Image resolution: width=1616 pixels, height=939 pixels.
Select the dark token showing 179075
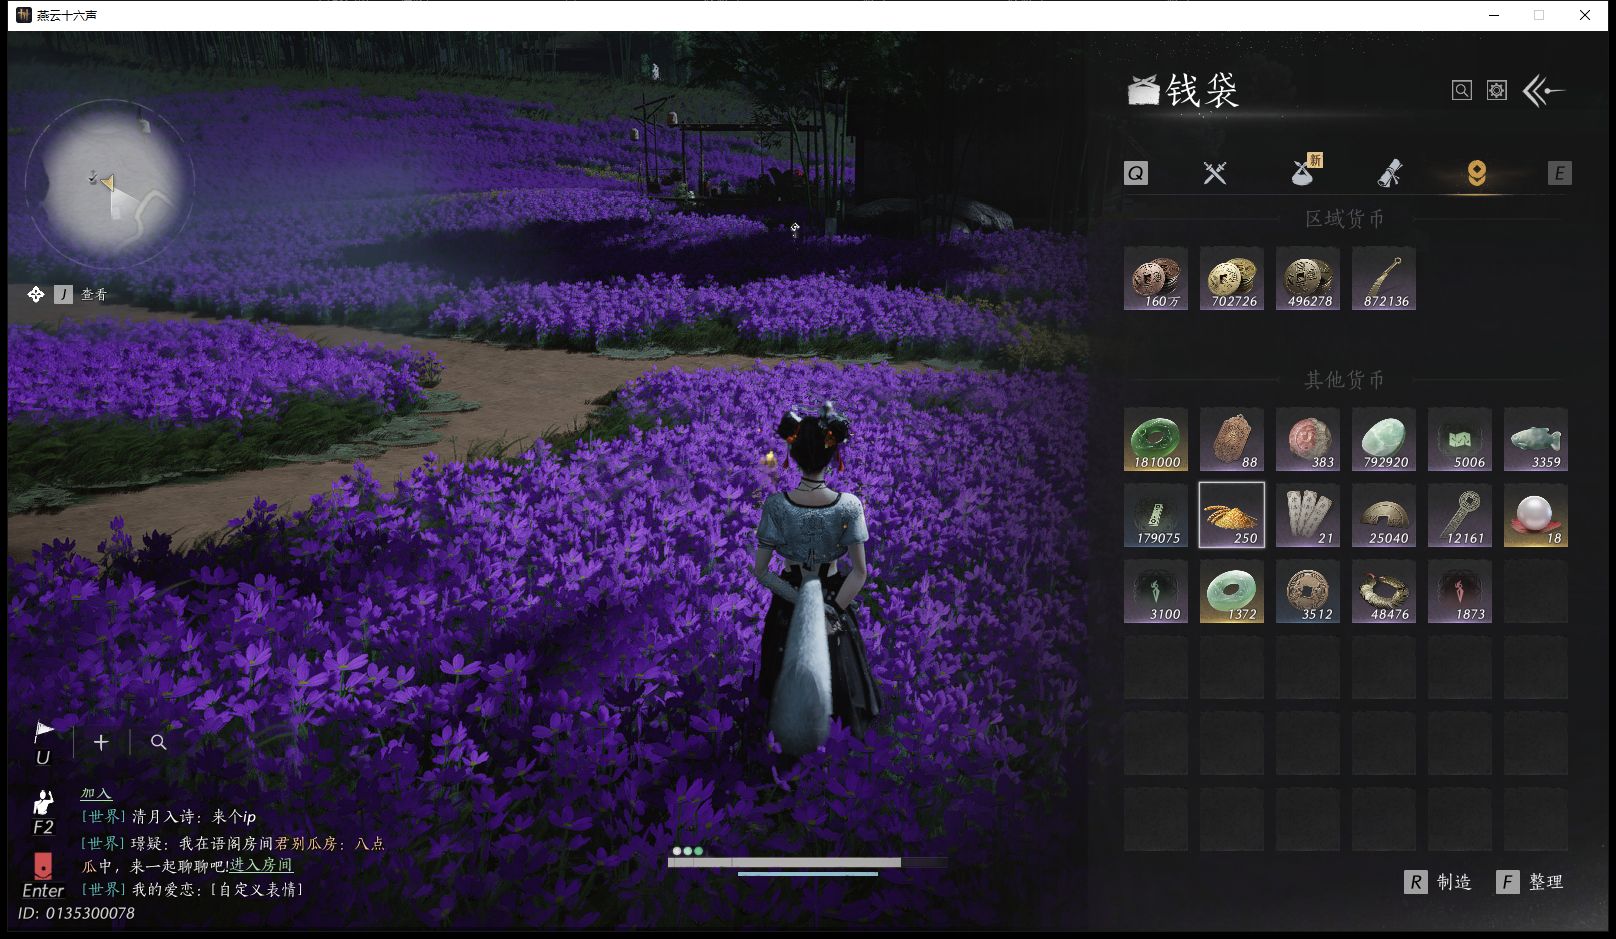(x=1156, y=515)
